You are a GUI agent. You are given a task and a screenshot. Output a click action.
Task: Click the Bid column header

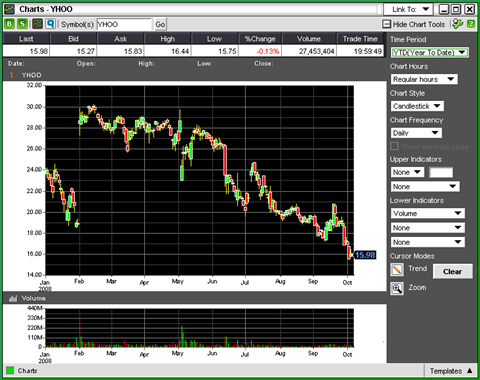[73, 39]
